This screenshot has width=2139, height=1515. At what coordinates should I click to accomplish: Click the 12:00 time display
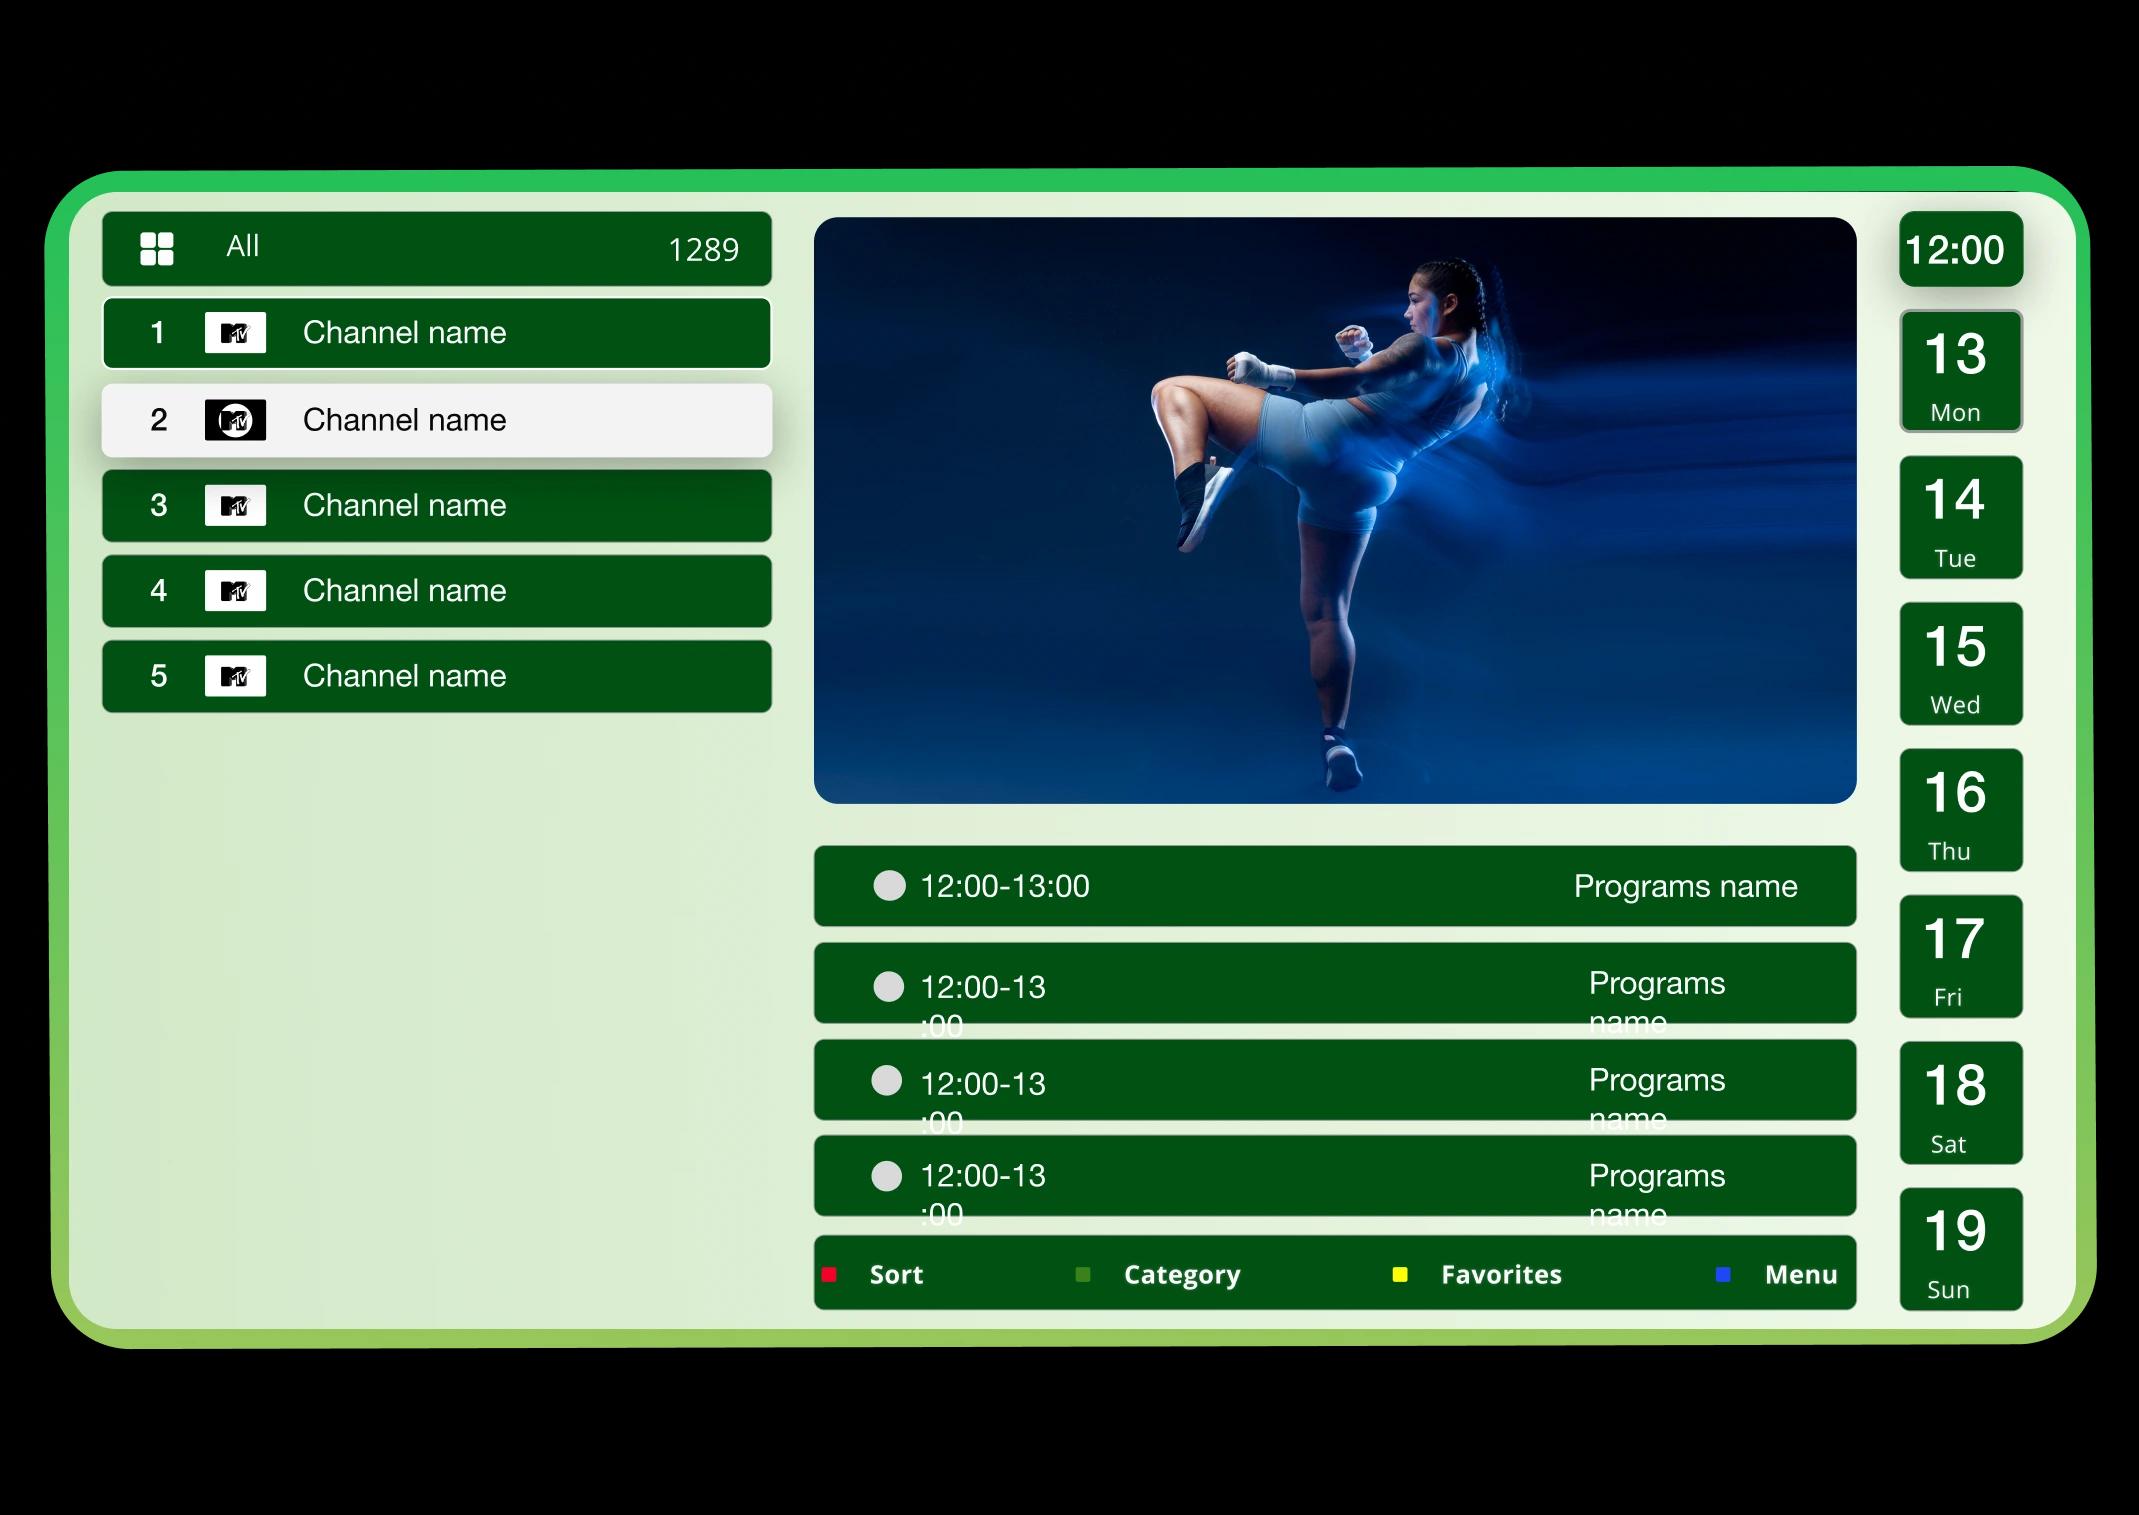coord(1959,250)
